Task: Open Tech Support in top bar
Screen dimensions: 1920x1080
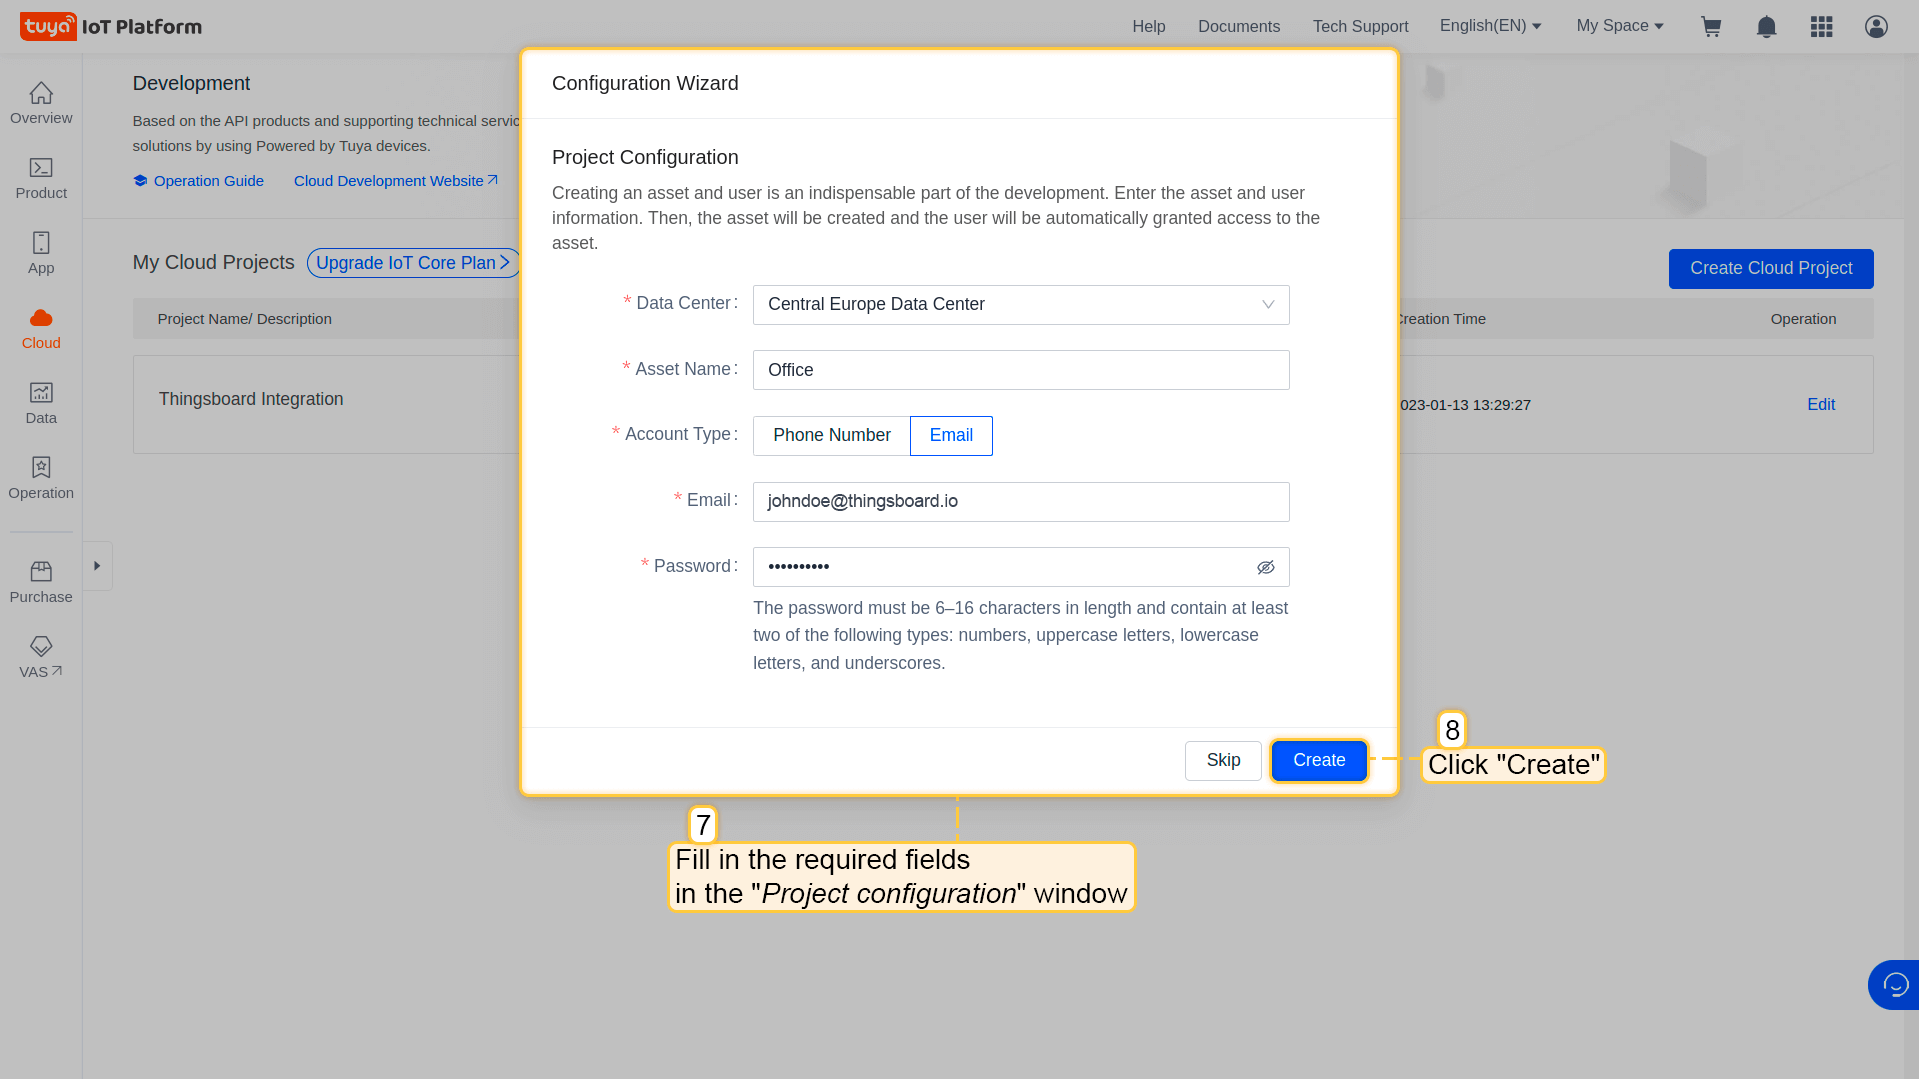Action: [1360, 26]
